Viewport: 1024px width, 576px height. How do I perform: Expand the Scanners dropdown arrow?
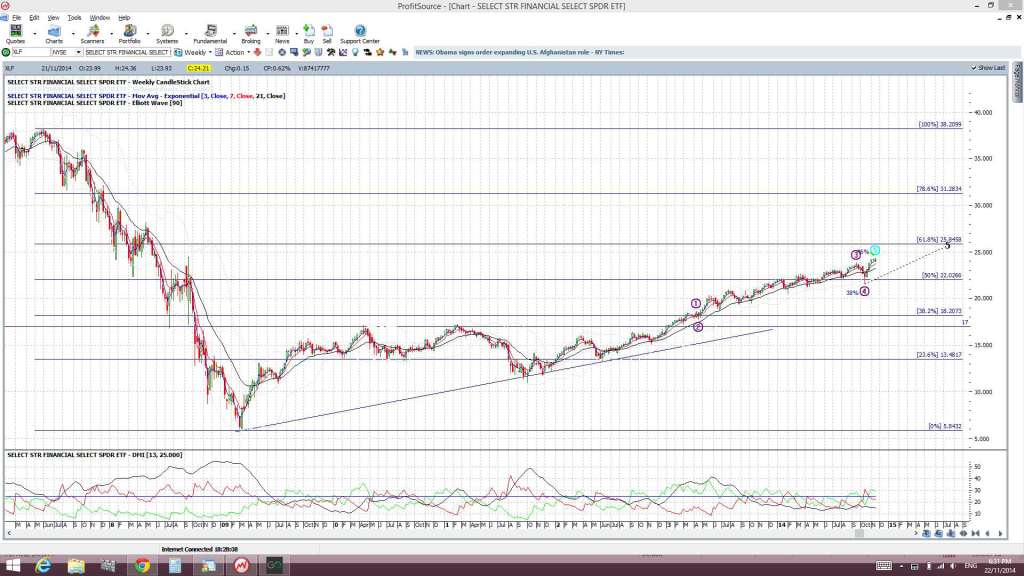[x=111, y=33]
